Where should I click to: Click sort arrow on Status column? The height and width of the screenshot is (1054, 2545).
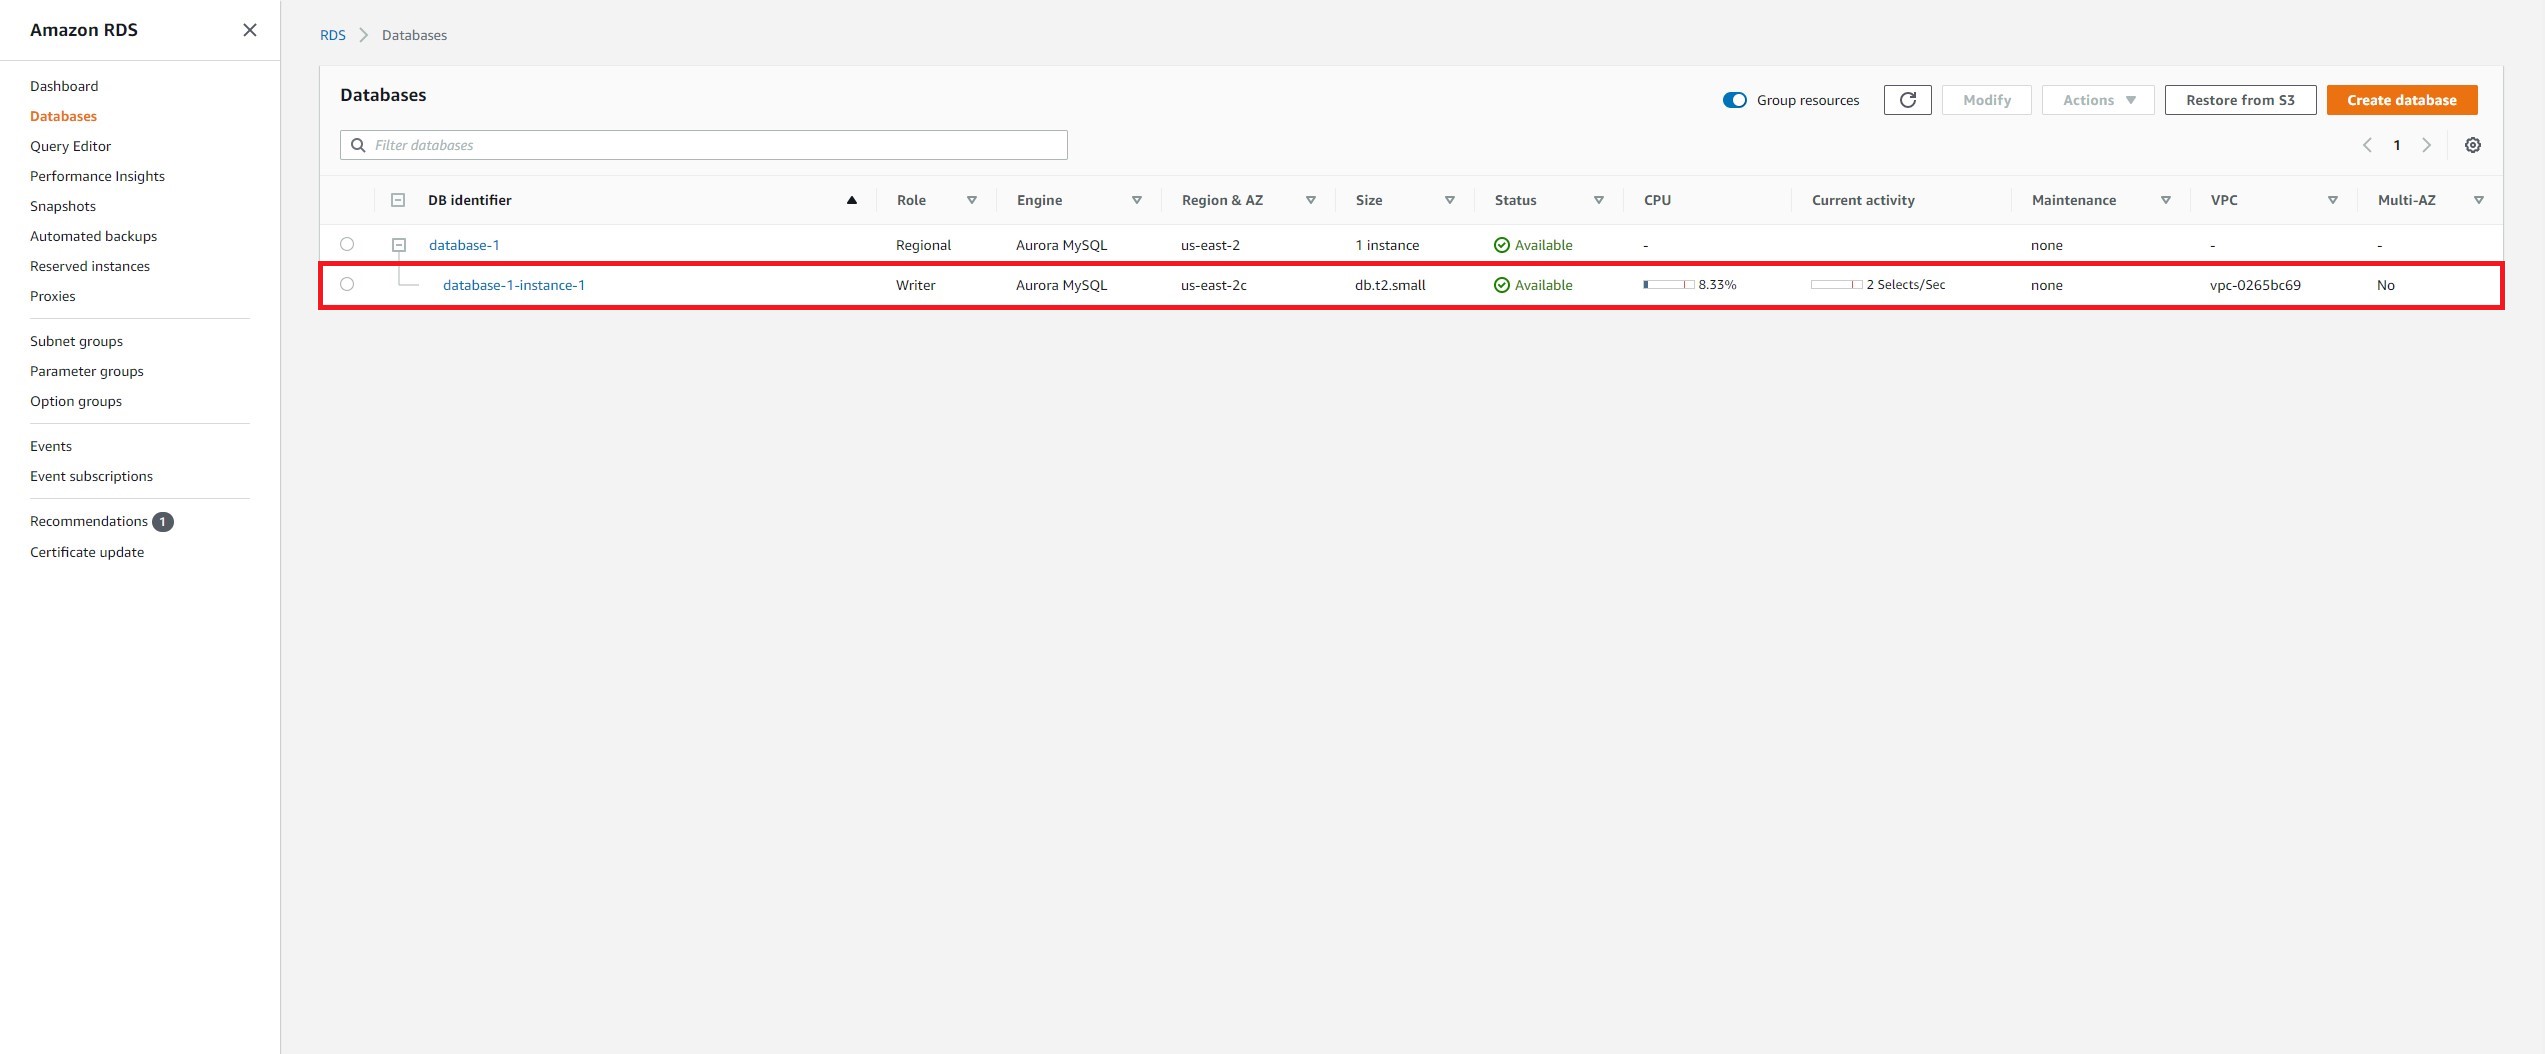point(1598,200)
